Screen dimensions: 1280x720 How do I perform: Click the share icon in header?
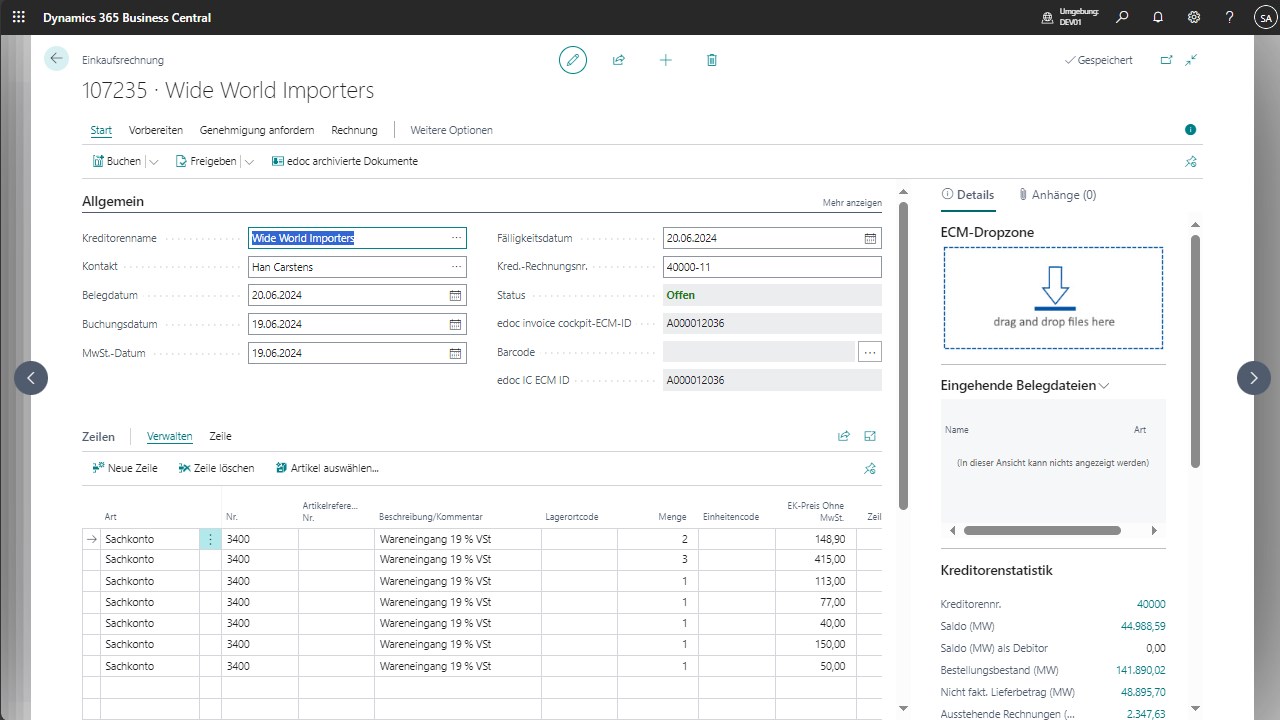point(619,60)
